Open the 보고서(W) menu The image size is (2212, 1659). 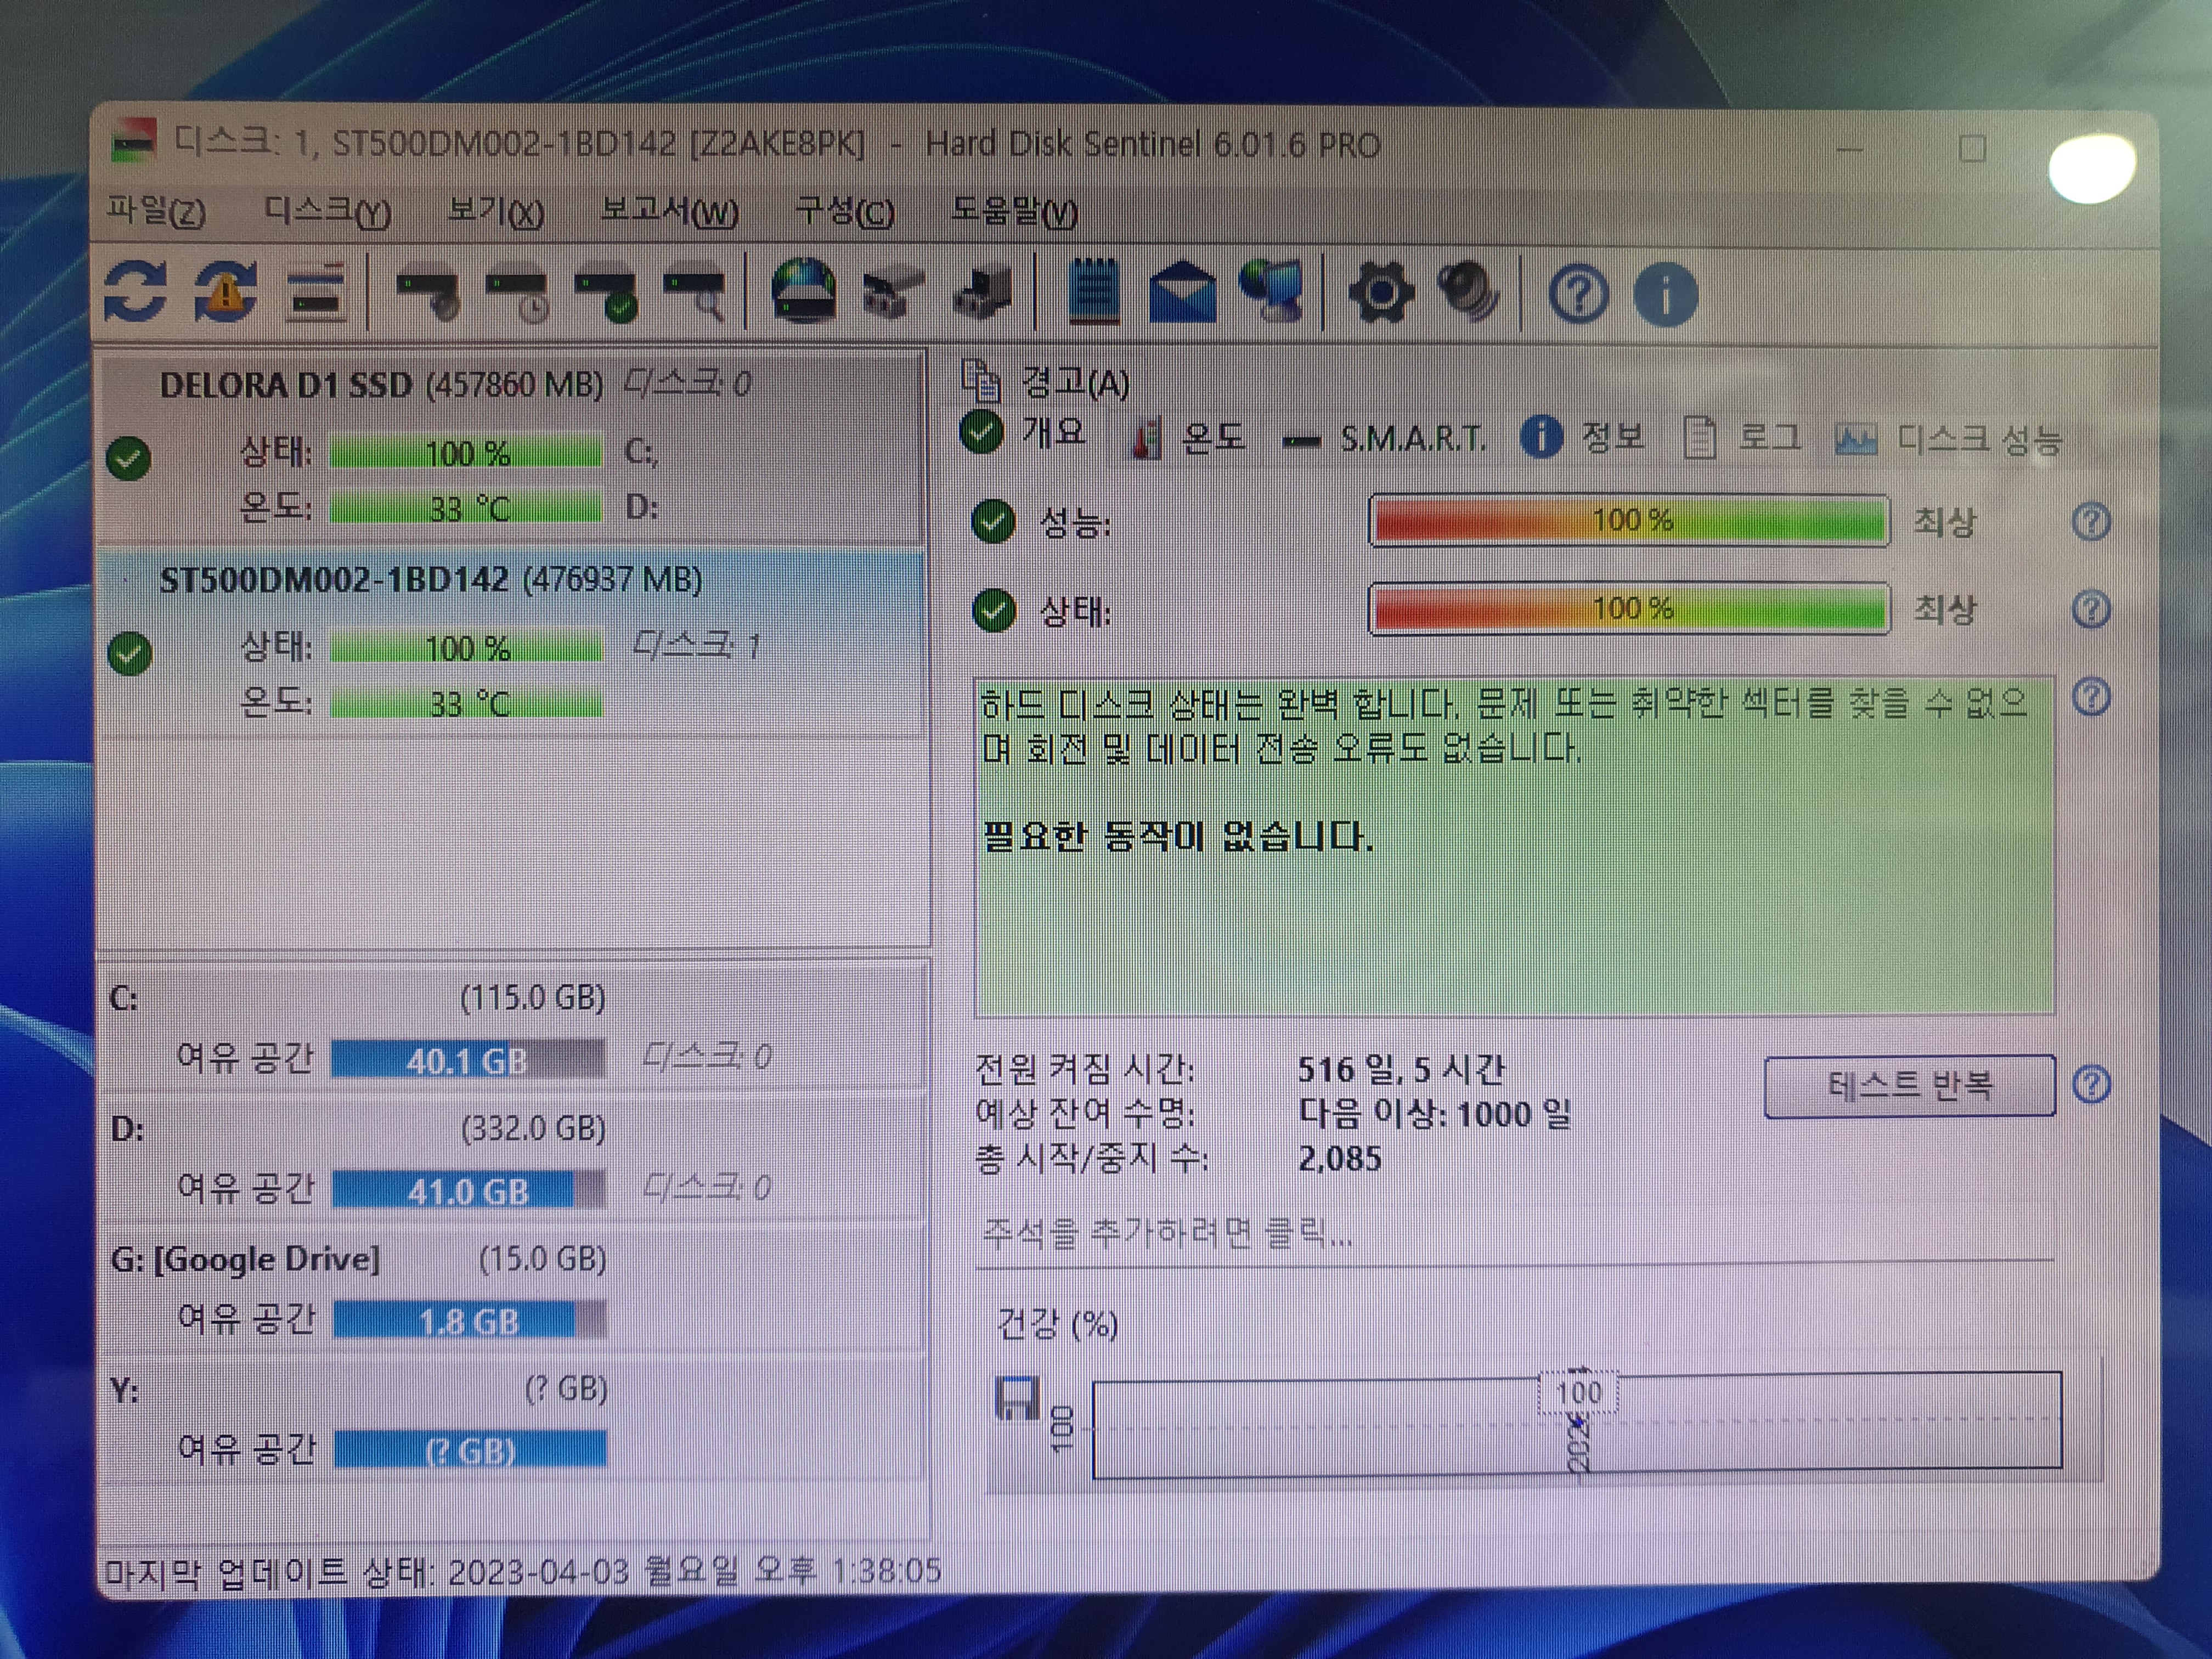(669, 211)
